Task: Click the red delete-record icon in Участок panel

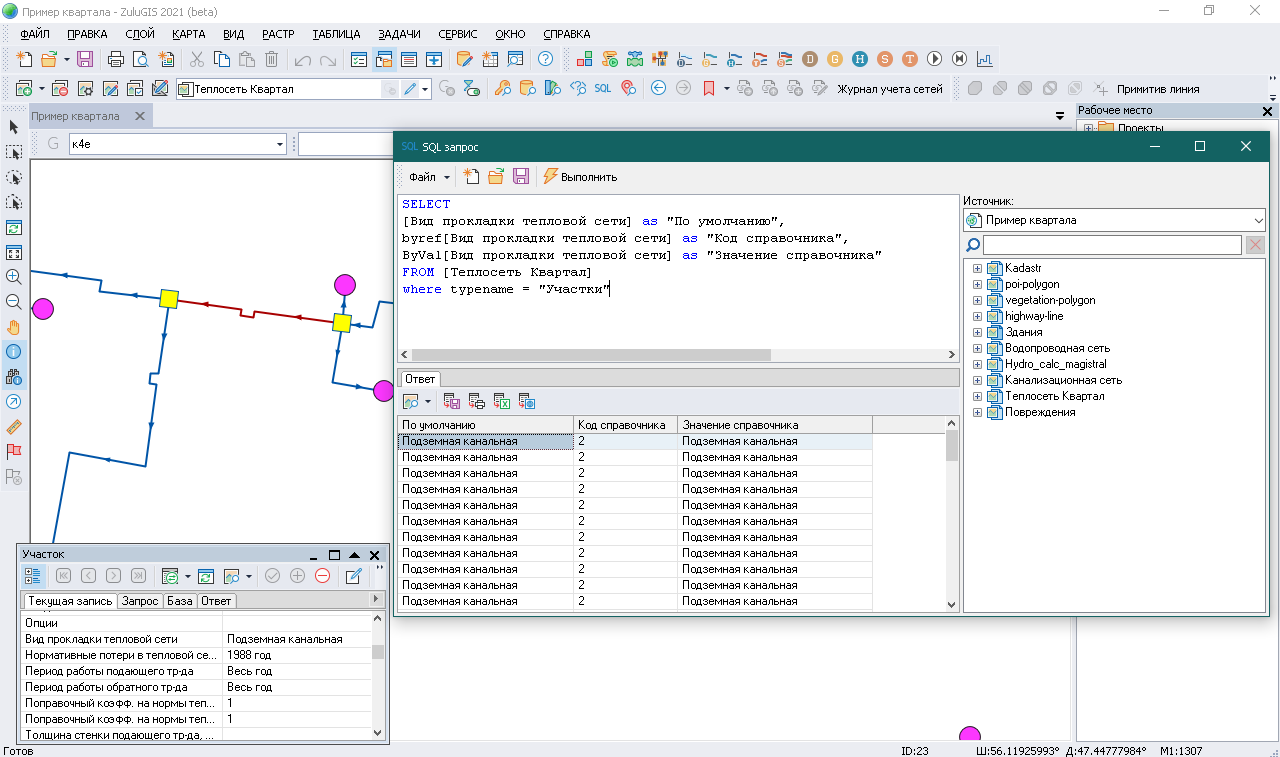Action: coord(322,576)
